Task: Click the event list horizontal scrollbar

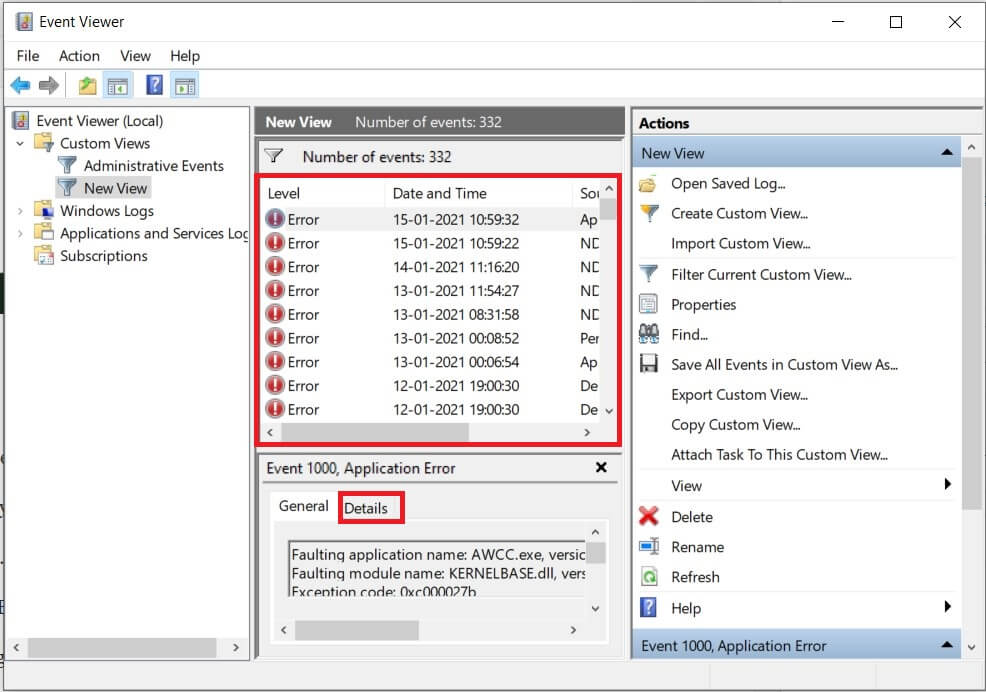Action: (375, 432)
